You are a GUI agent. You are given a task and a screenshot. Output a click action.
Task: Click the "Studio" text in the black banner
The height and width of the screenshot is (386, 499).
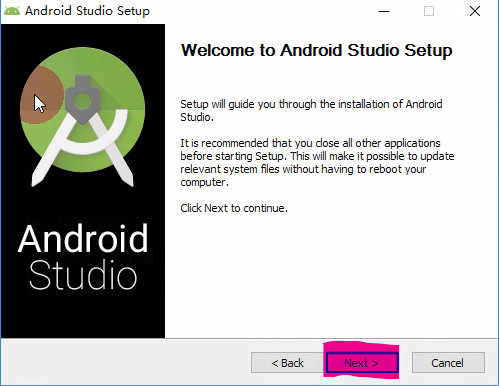click(x=83, y=275)
